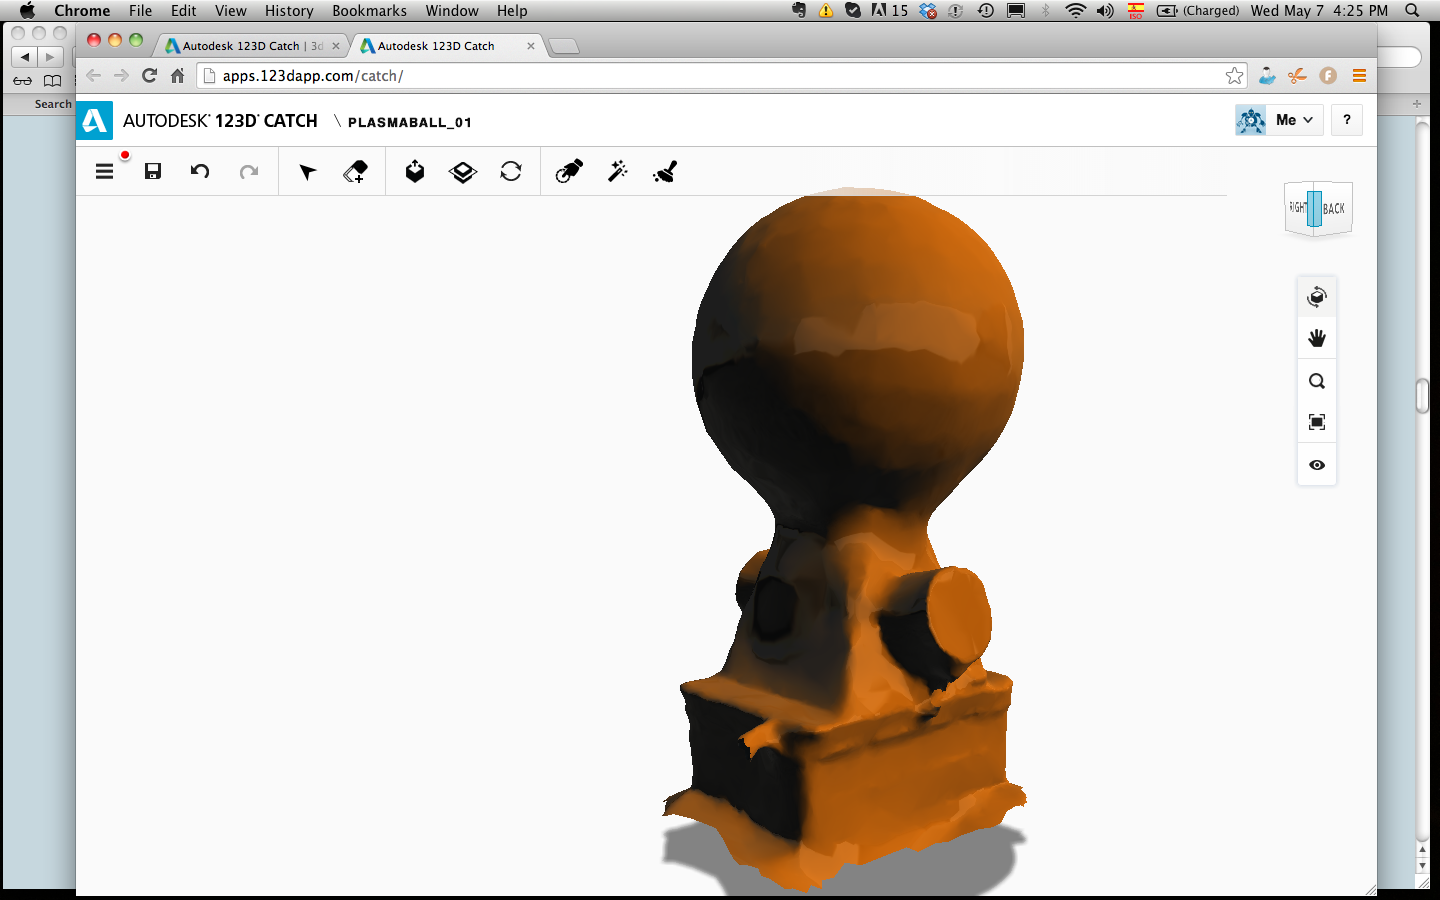Click the back-window vertical scrollbar handle
The height and width of the screenshot is (900, 1440).
1422,396
